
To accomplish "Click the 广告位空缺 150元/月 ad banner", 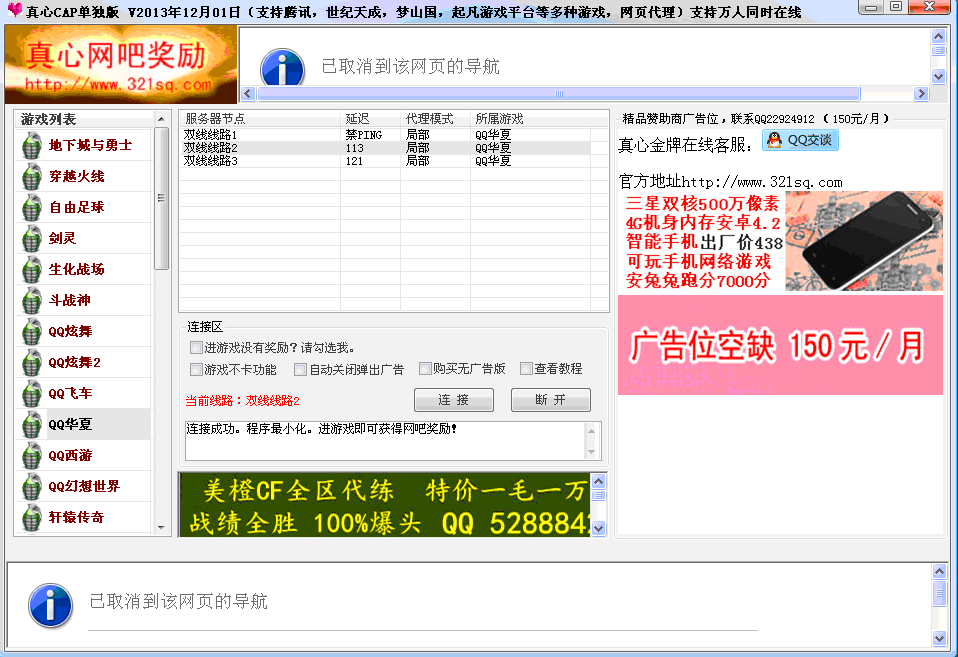I will [x=780, y=345].
